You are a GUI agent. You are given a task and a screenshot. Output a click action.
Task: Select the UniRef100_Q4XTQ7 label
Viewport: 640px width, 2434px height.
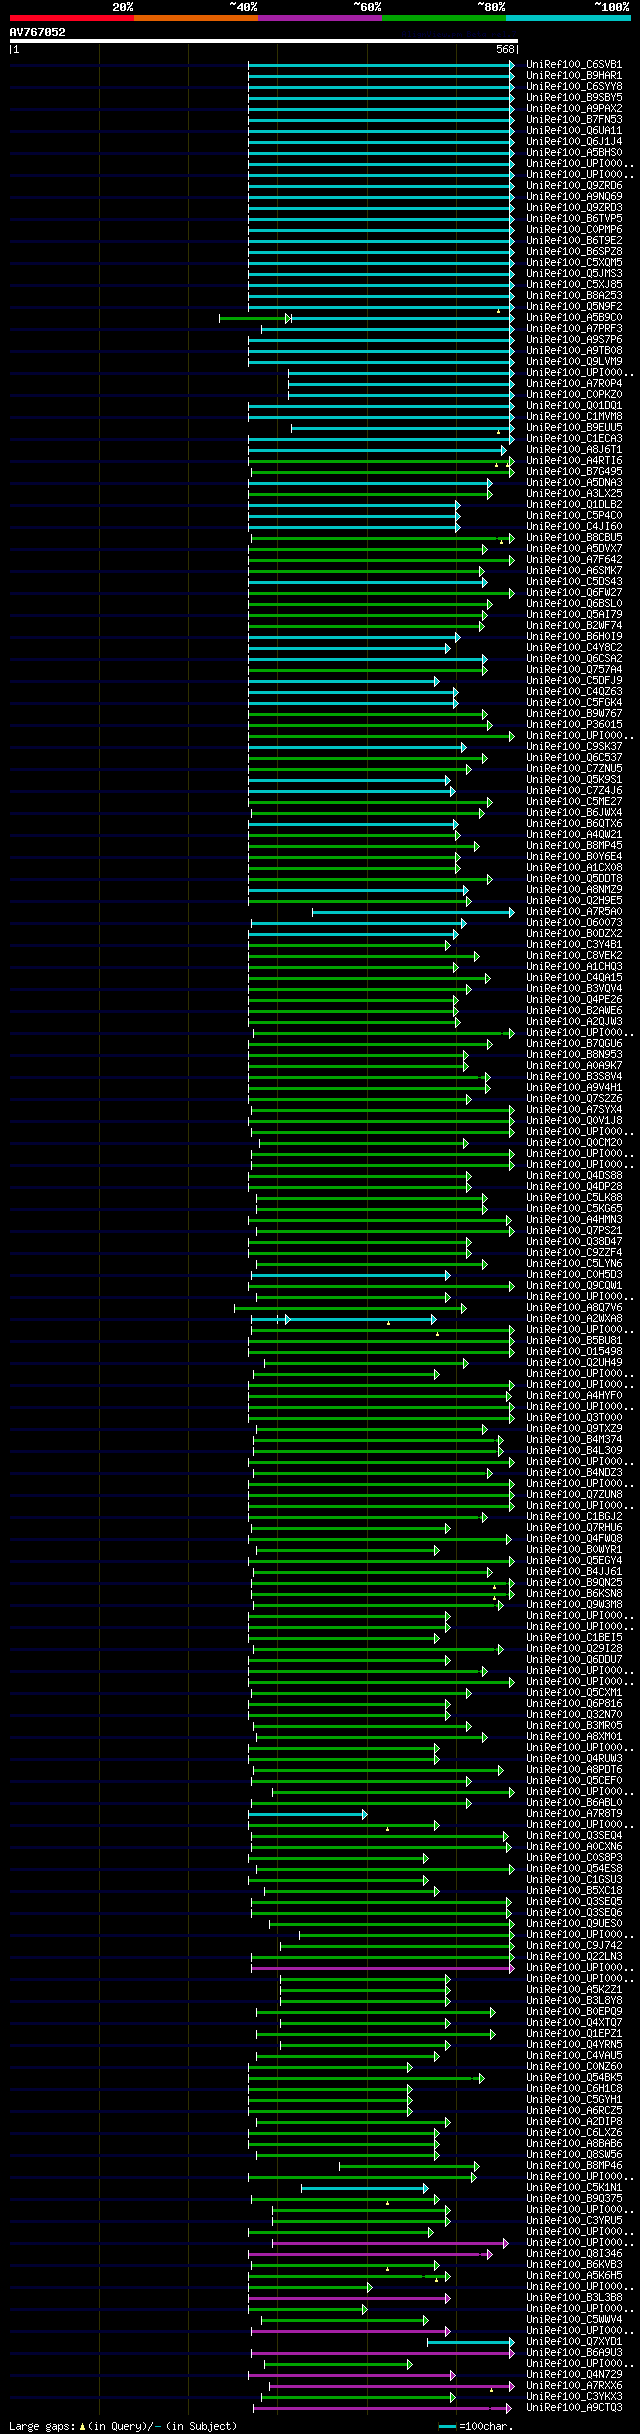(574, 2022)
